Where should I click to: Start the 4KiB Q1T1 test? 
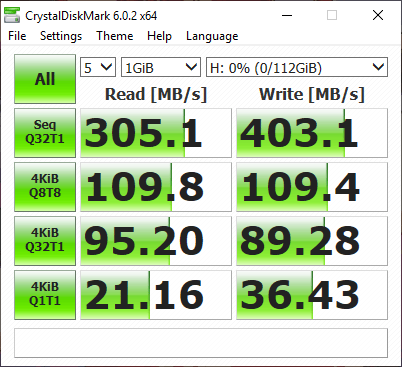(x=45, y=295)
